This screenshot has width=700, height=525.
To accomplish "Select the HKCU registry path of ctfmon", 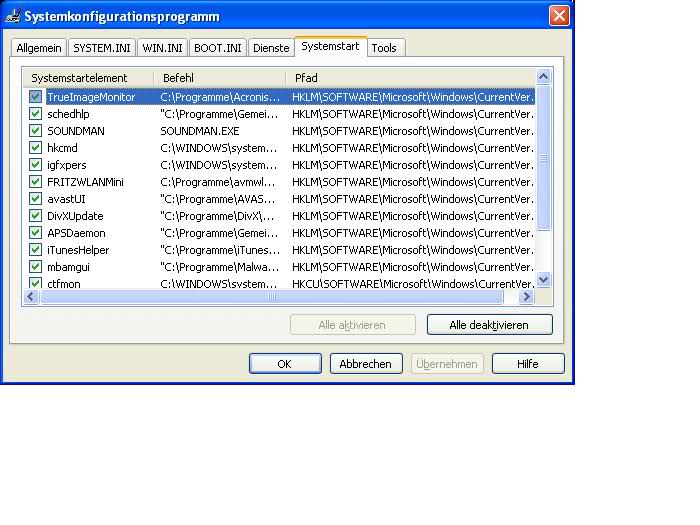I will tap(413, 283).
